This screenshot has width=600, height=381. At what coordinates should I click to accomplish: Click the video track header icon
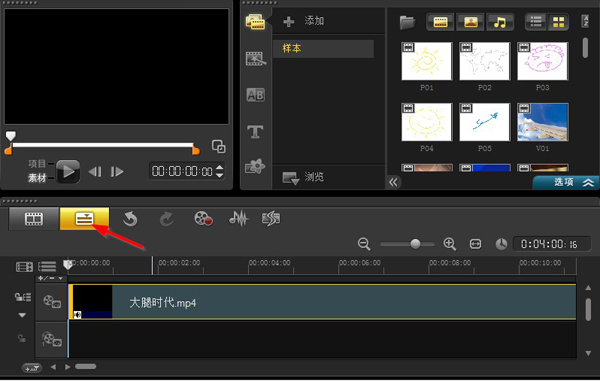click(52, 301)
